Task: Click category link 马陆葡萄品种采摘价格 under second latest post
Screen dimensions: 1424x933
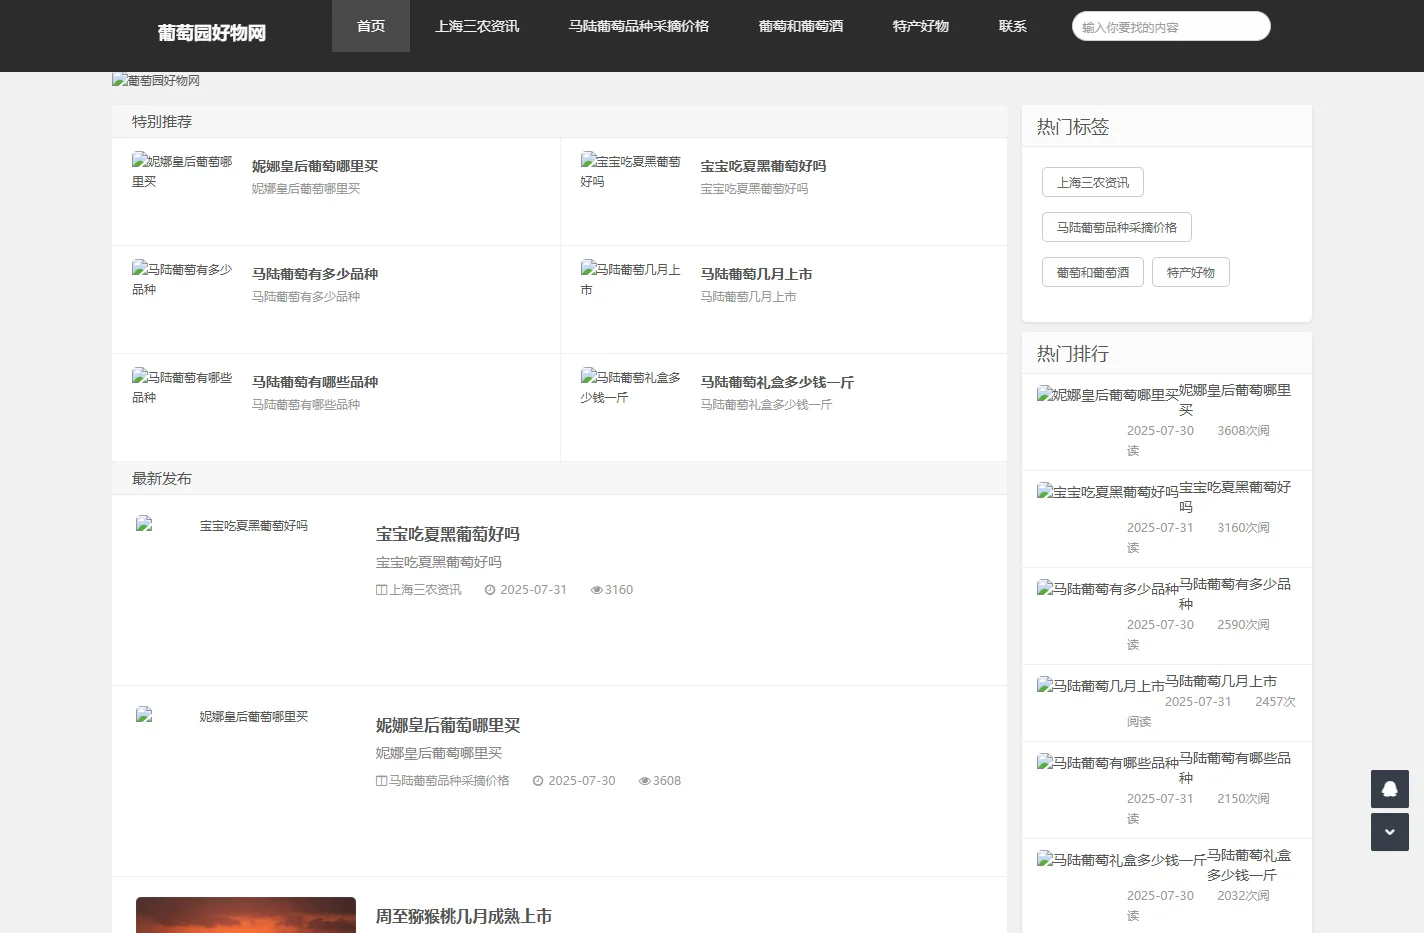Action: coord(450,781)
